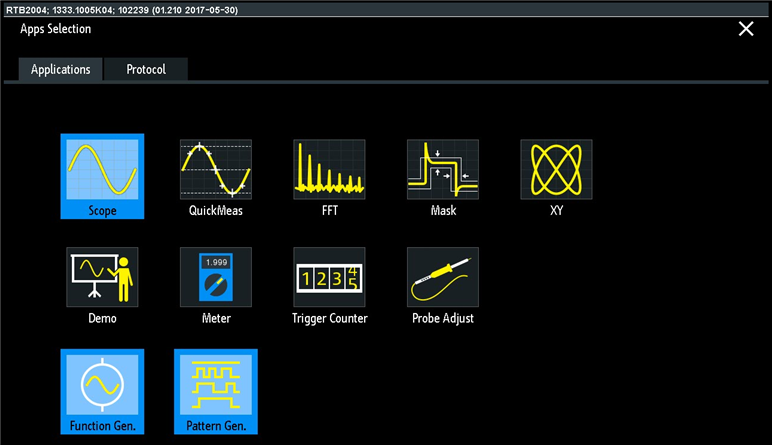
Task: Click the Apps Selection title text
Action: click(56, 29)
